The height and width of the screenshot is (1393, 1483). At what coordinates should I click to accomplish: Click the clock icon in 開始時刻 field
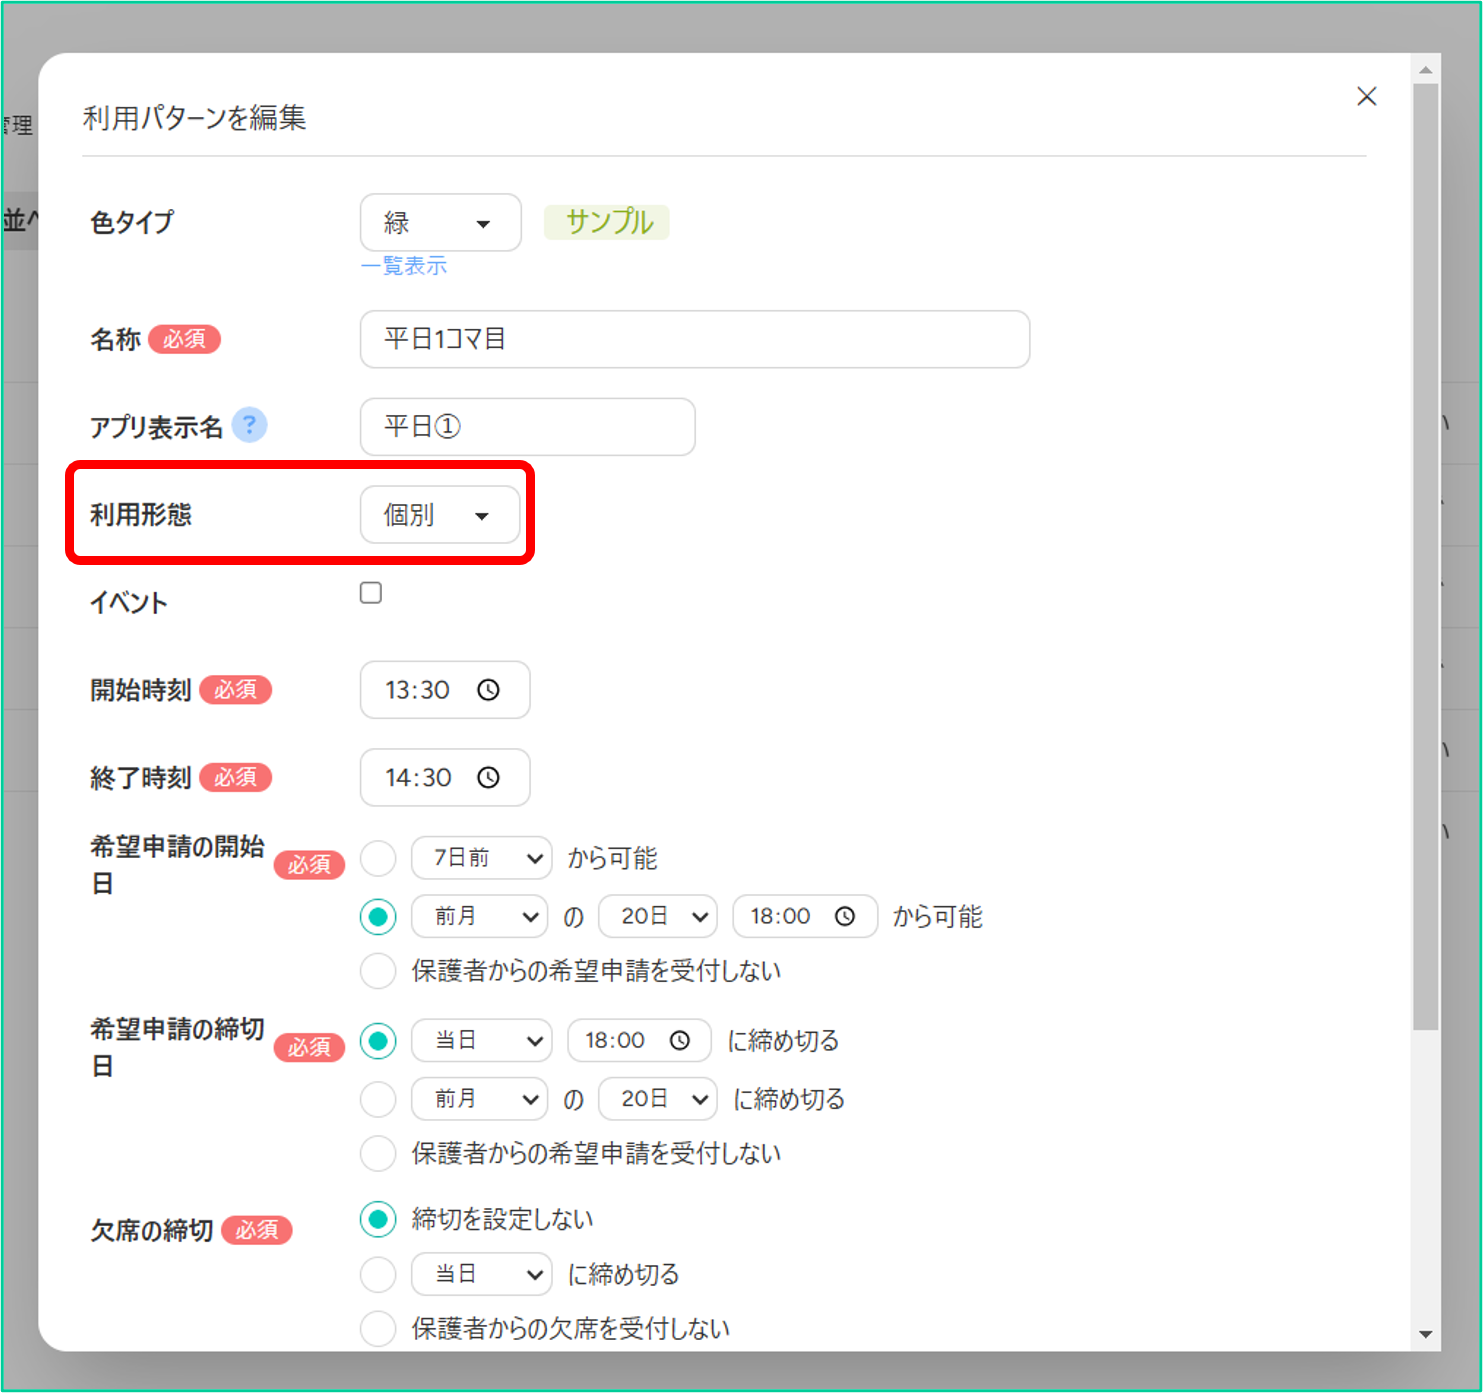(488, 690)
